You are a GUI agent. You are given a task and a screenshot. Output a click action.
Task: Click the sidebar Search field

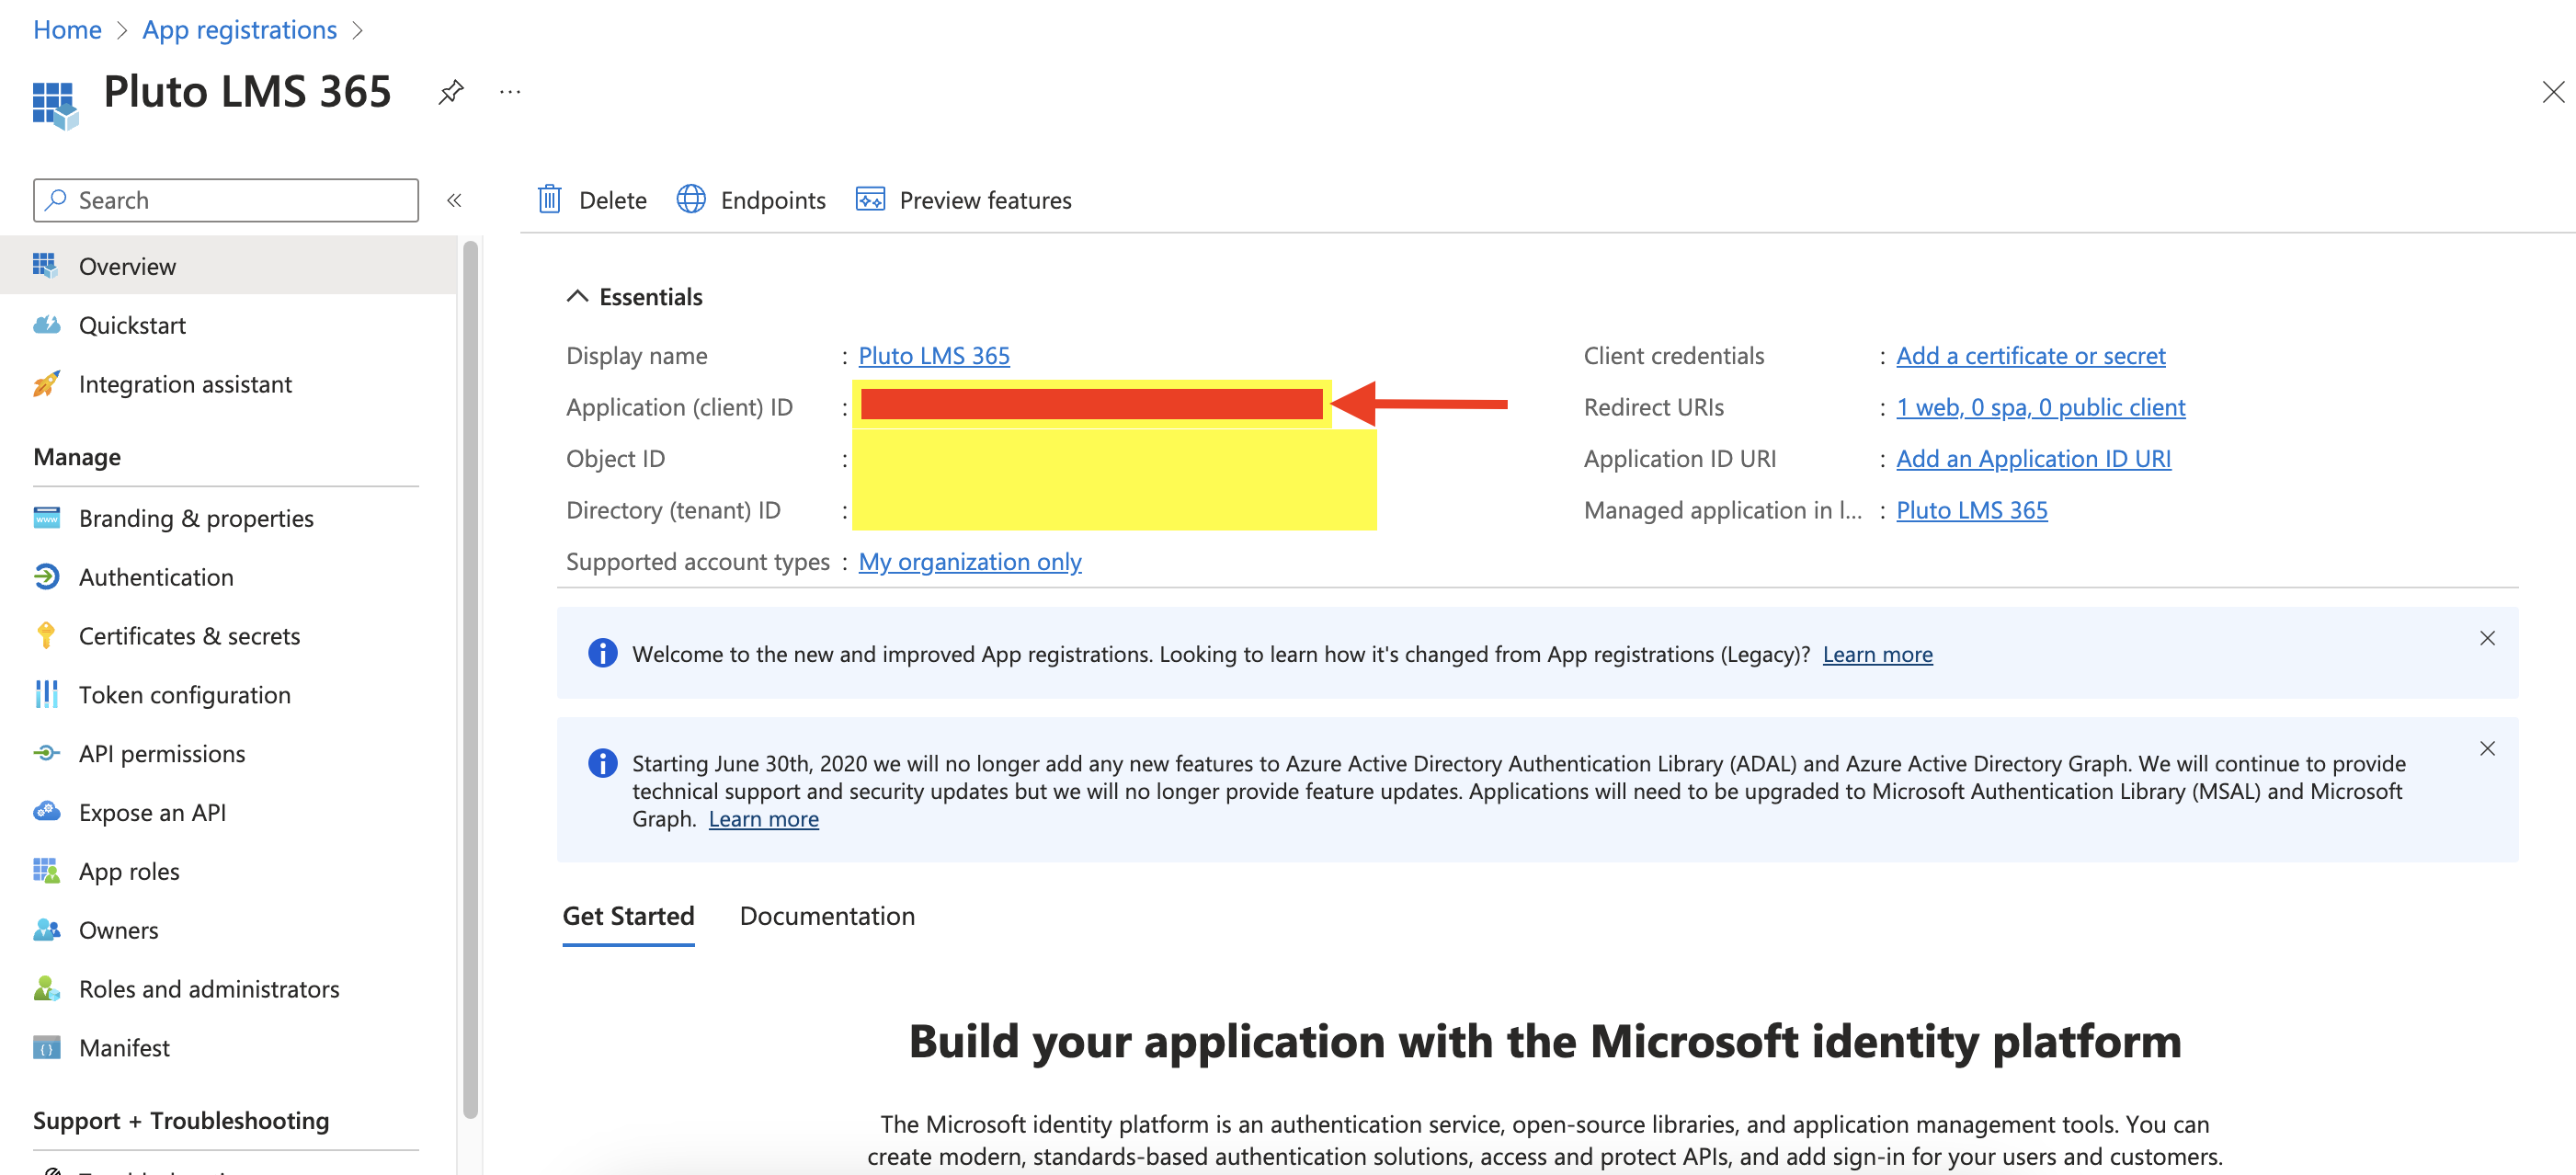226,200
